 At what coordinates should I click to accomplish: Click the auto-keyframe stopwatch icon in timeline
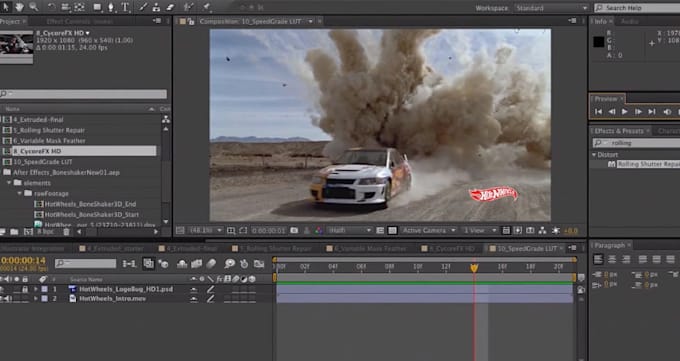click(244, 263)
